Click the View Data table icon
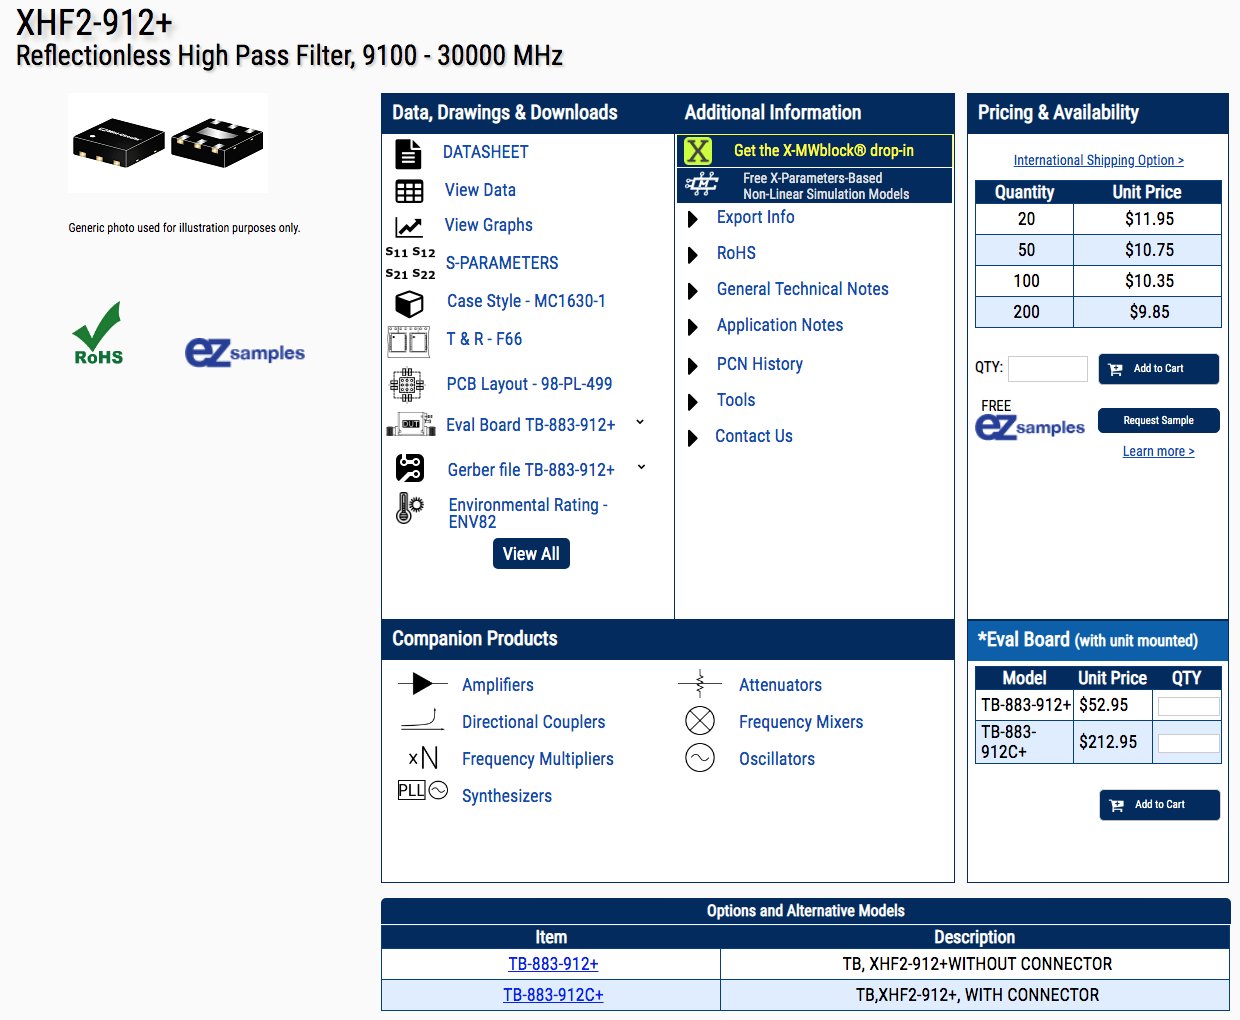Viewport: 1240px width, 1020px height. pos(409,191)
